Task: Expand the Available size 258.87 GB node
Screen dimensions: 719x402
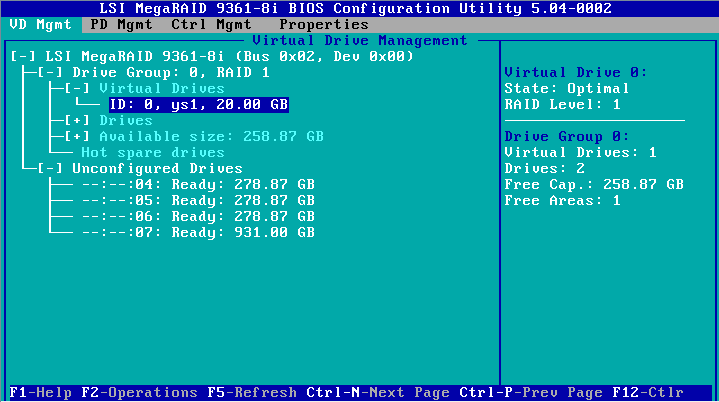Action: [77, 137]
